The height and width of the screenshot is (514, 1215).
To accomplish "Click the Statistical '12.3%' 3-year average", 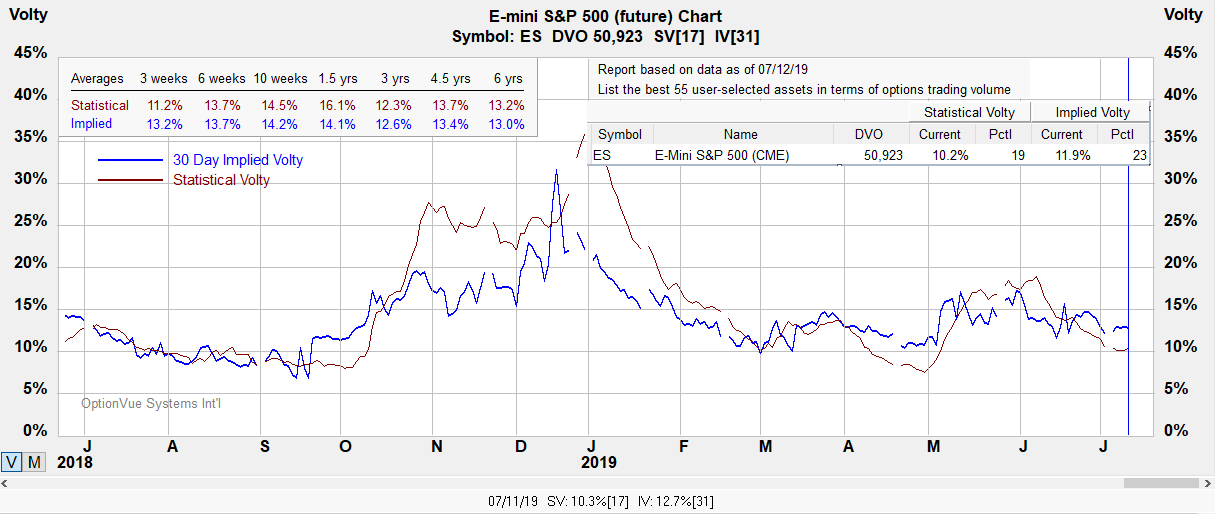I will tap(394, 105).
